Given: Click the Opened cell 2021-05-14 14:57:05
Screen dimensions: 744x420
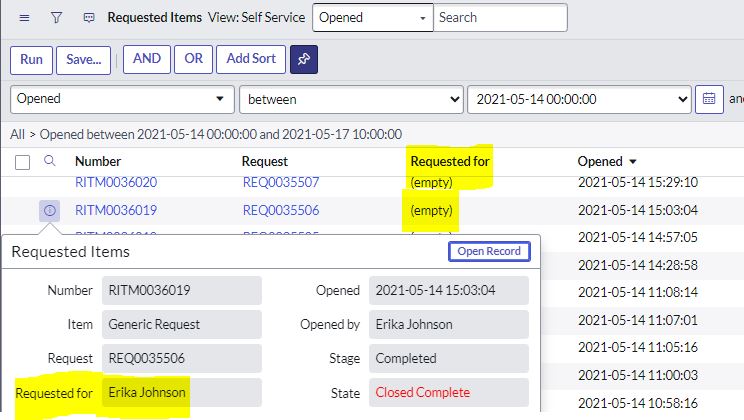Looking at the screenshot, I should point(638,237).
